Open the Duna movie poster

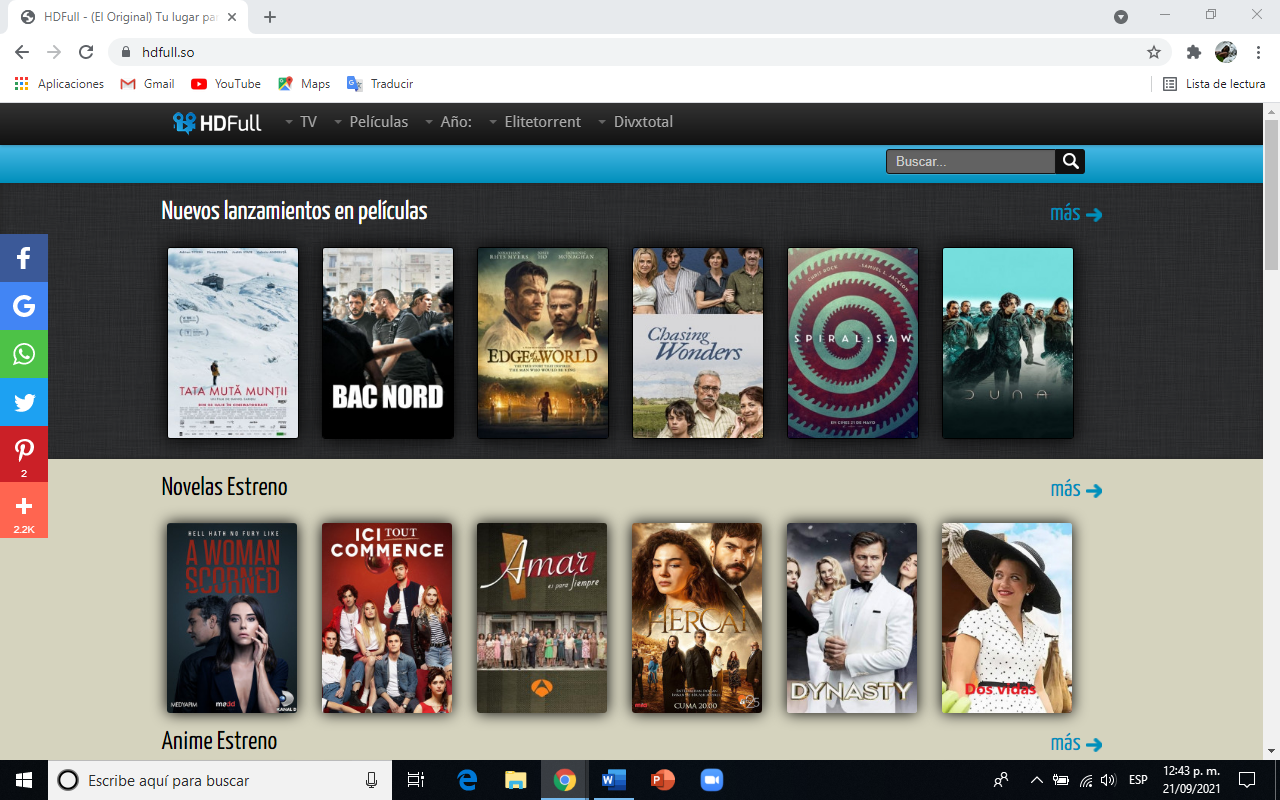(1007, 342)
